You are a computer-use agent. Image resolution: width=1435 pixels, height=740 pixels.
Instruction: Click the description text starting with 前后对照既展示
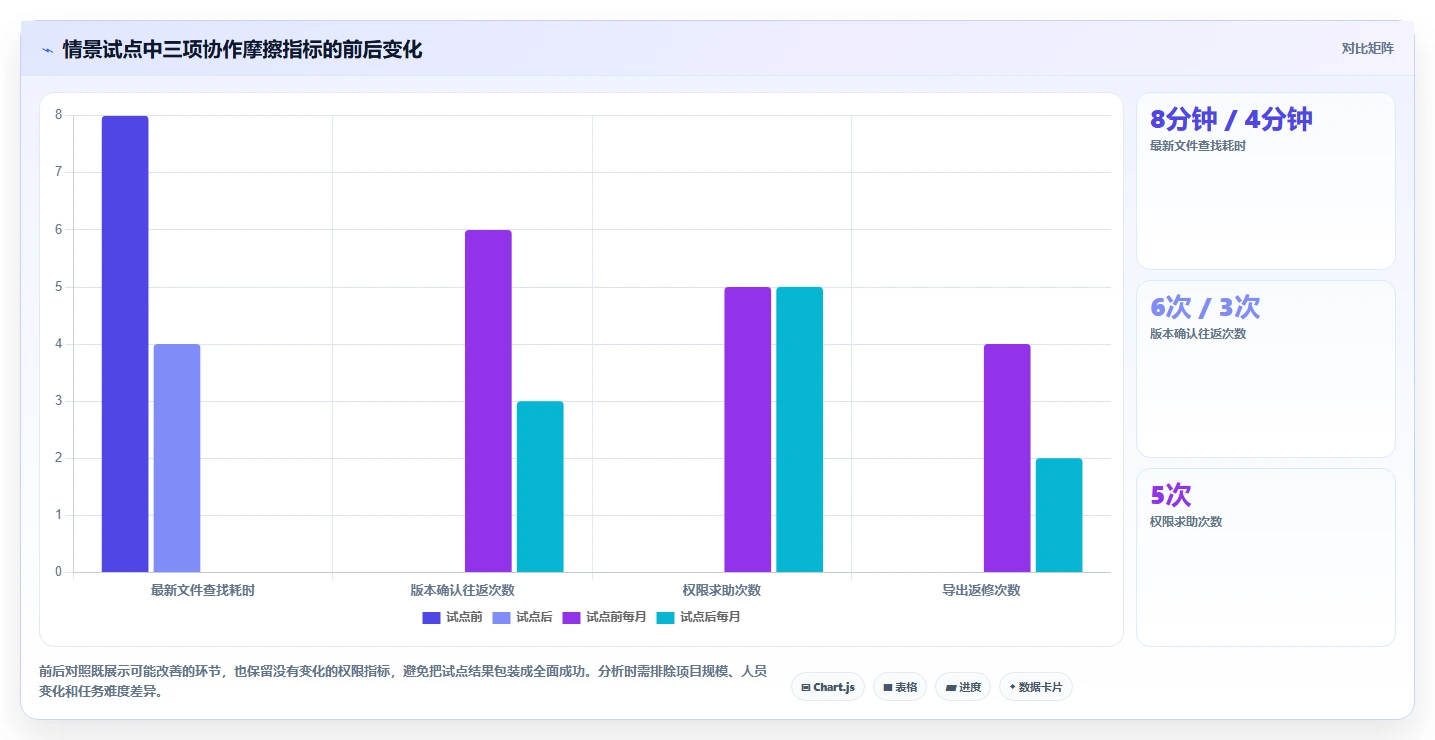click(403, 681)
